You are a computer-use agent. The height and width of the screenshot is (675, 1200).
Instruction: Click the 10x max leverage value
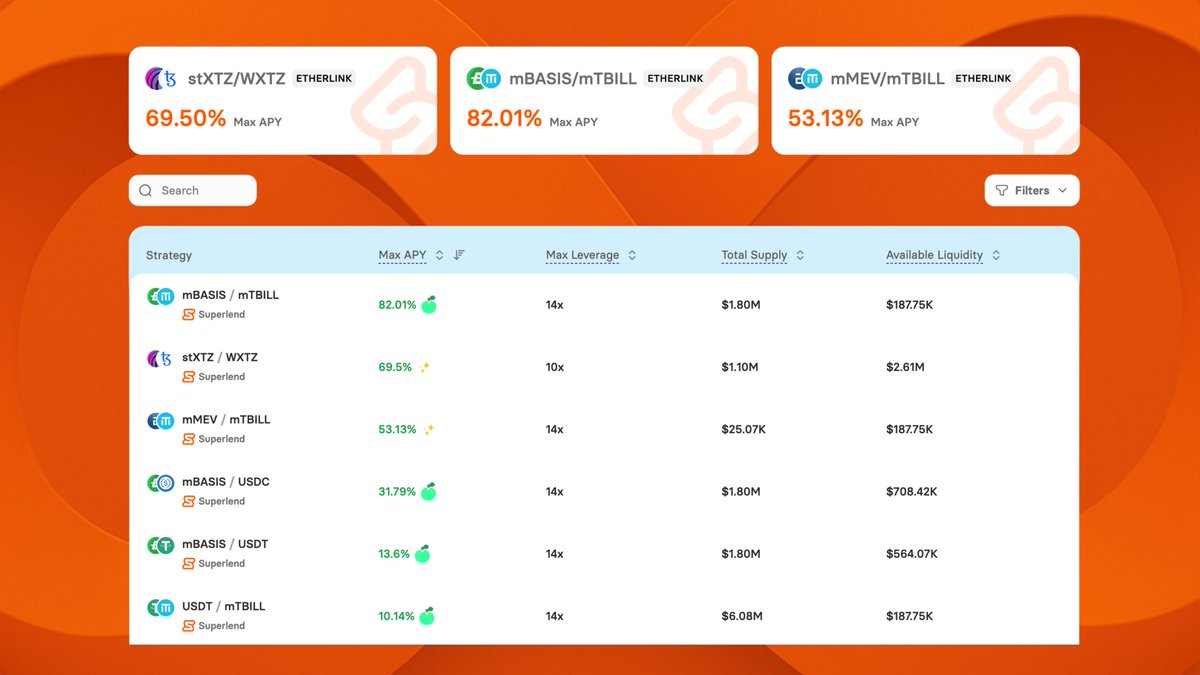coord(555,367)
